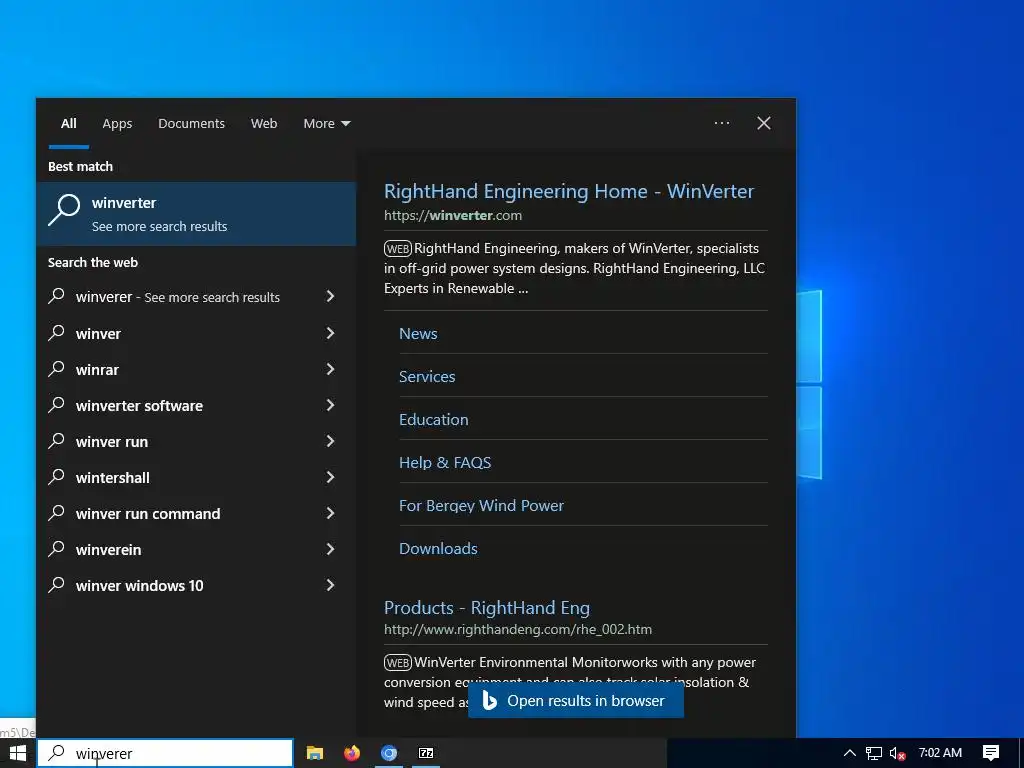The image size is (1024, 768).
Task: Expand the winver run arrow
Action: 330,441
